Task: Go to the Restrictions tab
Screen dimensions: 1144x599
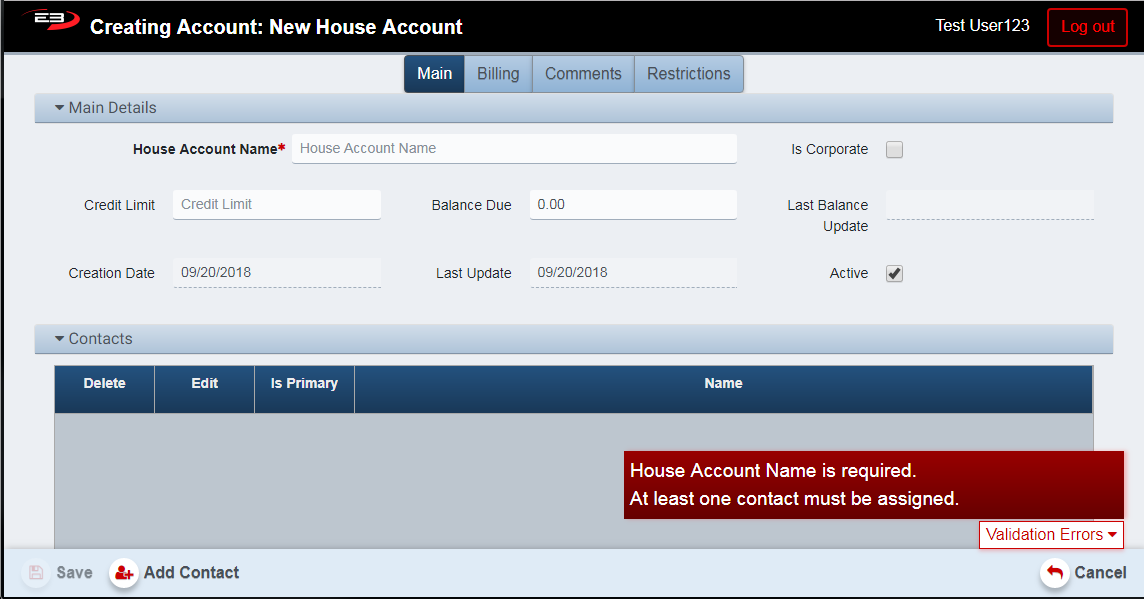Action: coord(688,74)
